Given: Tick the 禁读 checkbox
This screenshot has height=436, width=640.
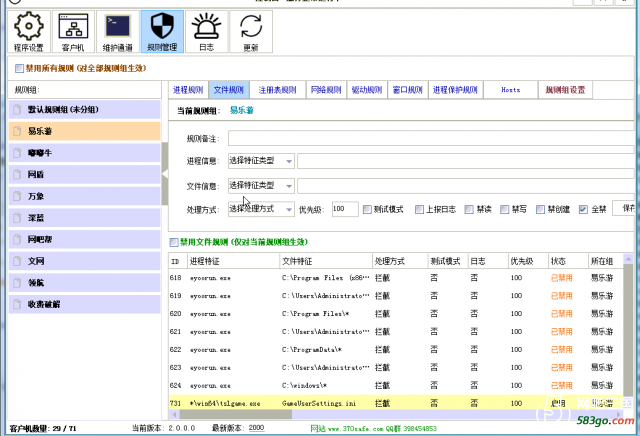Looking at the screenshot, I should click(469, 209).
